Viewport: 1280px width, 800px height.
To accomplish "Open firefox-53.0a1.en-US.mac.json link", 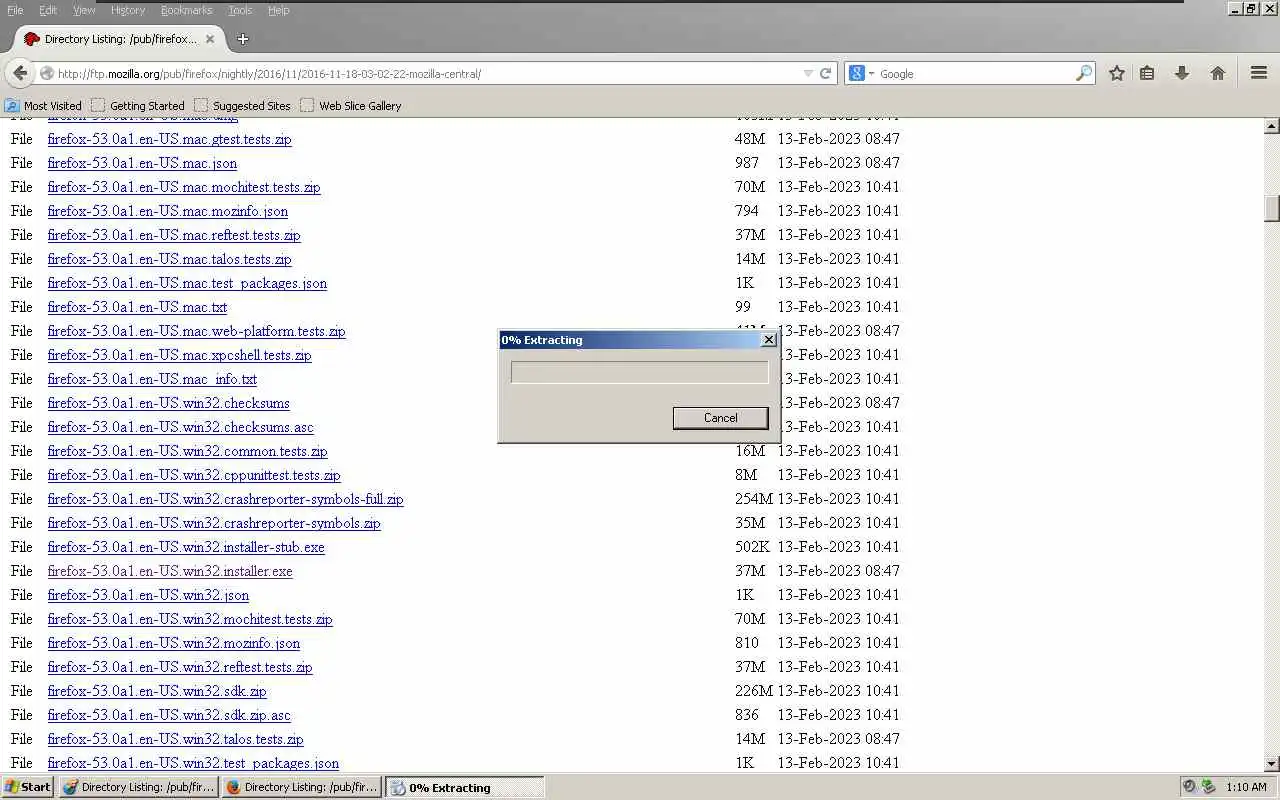I will click(x=142, y=163).
